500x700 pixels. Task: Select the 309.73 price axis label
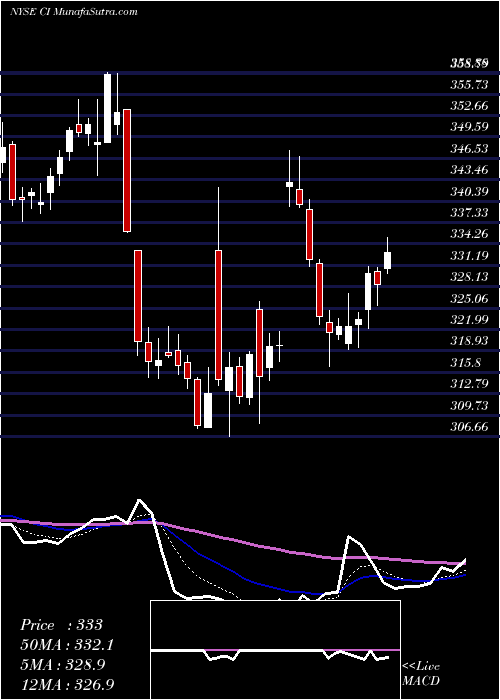(469, 405)
